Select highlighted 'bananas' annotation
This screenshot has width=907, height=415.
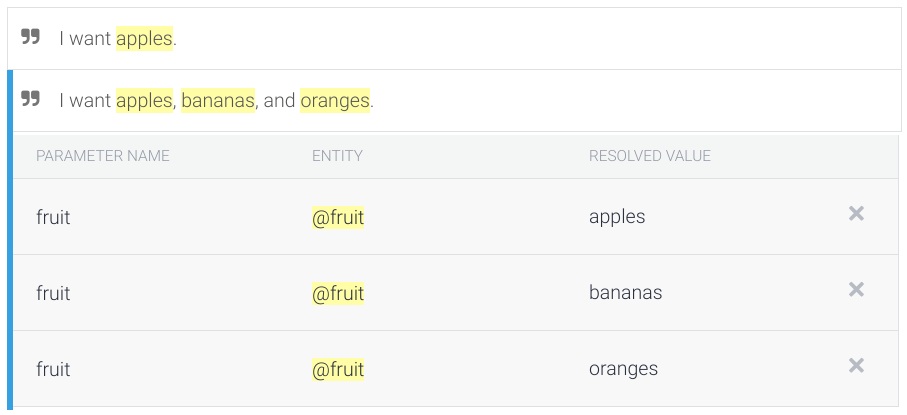(217, 101)
